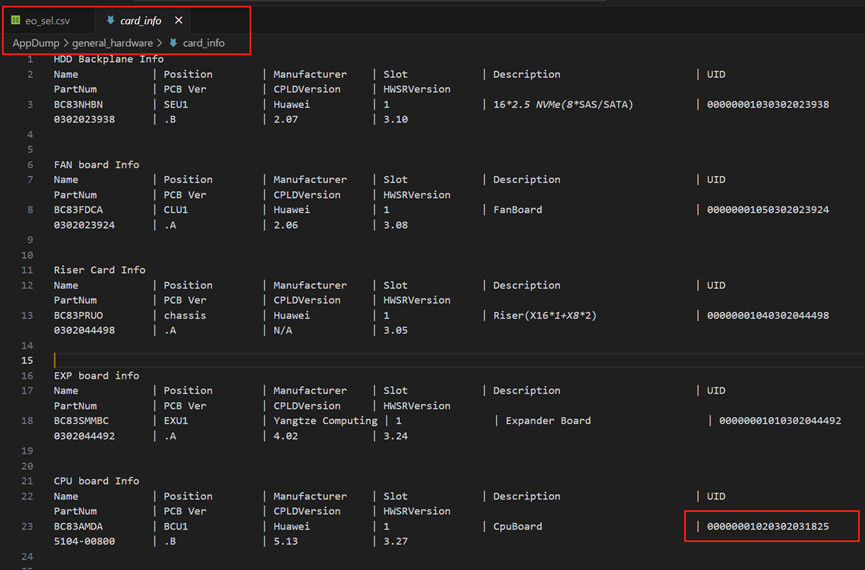Click line number 1 in the gutter
865x570 pixels.
pos(30,59)
